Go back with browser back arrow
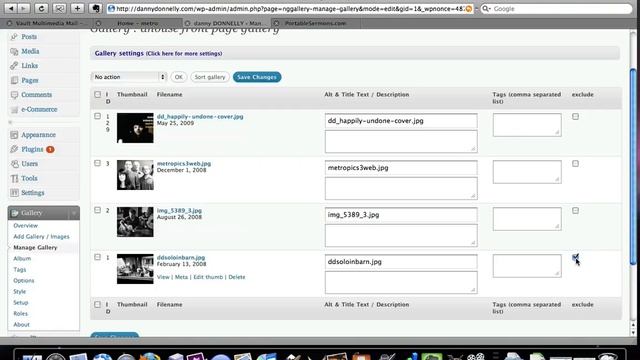 point(11,8)
